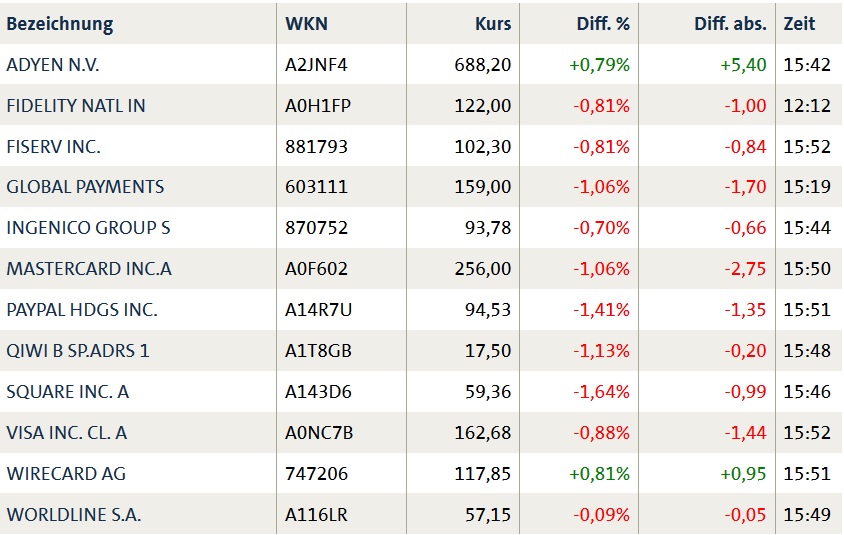Image resolution: width=844 pixels, height=535 pixels.
Task: Click QIWI B SP.ADRS 1 name
Action: click(x=78, y=351)
